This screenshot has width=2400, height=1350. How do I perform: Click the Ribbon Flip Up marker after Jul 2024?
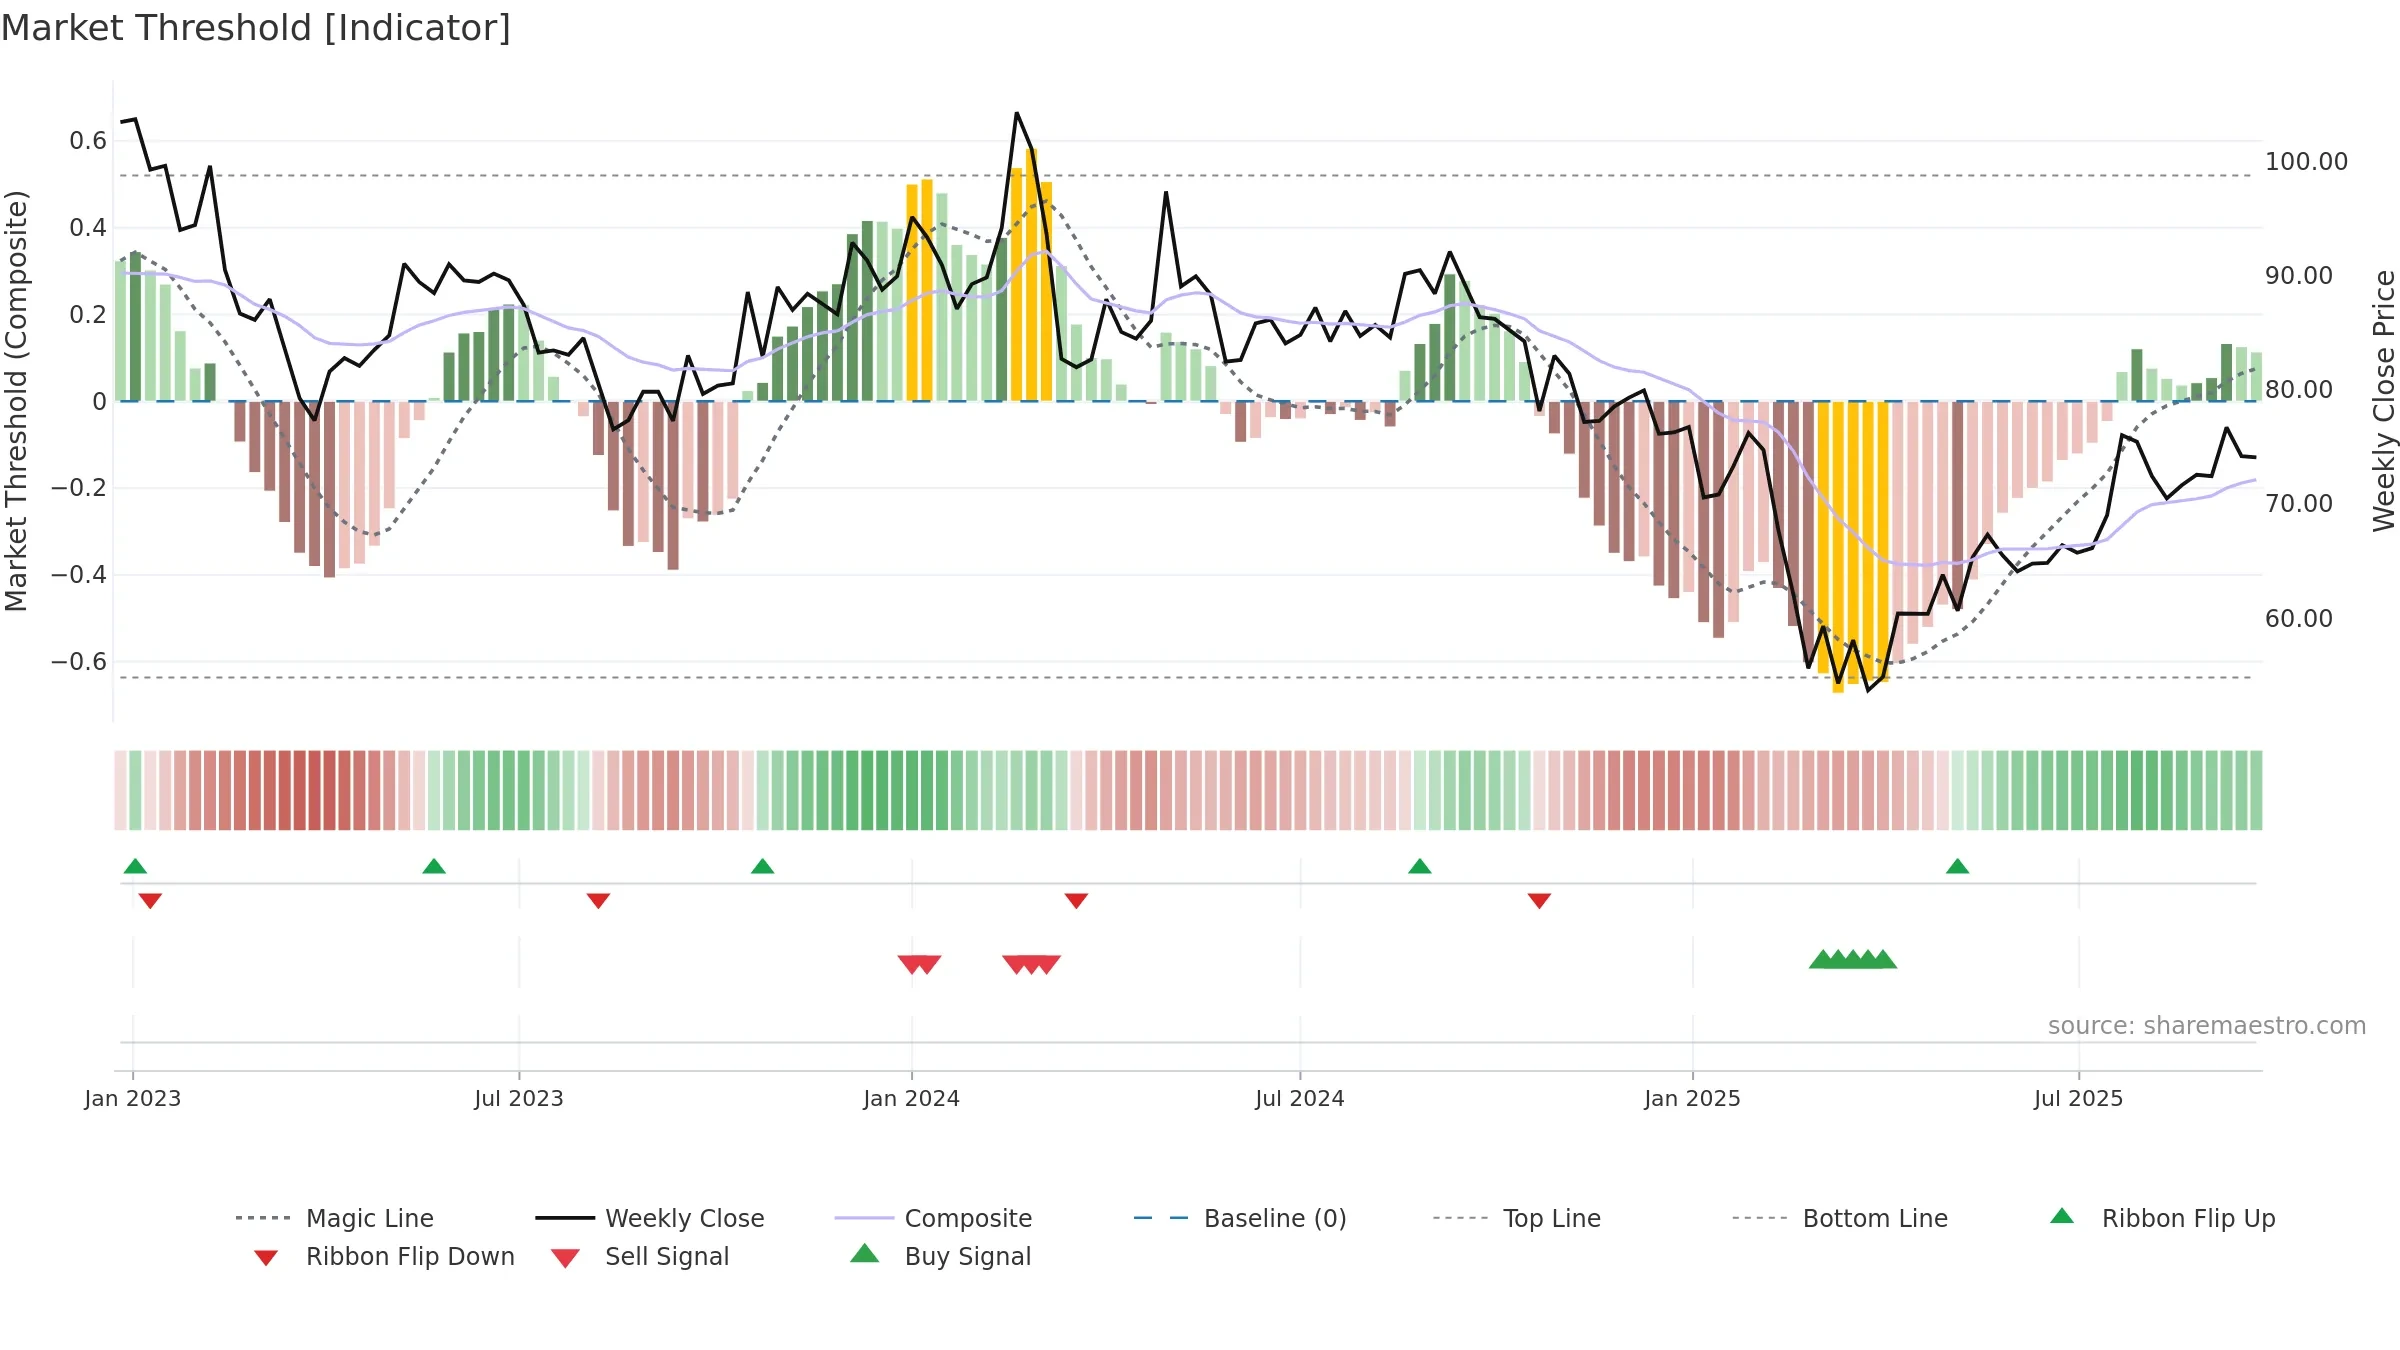point(1420,866)
